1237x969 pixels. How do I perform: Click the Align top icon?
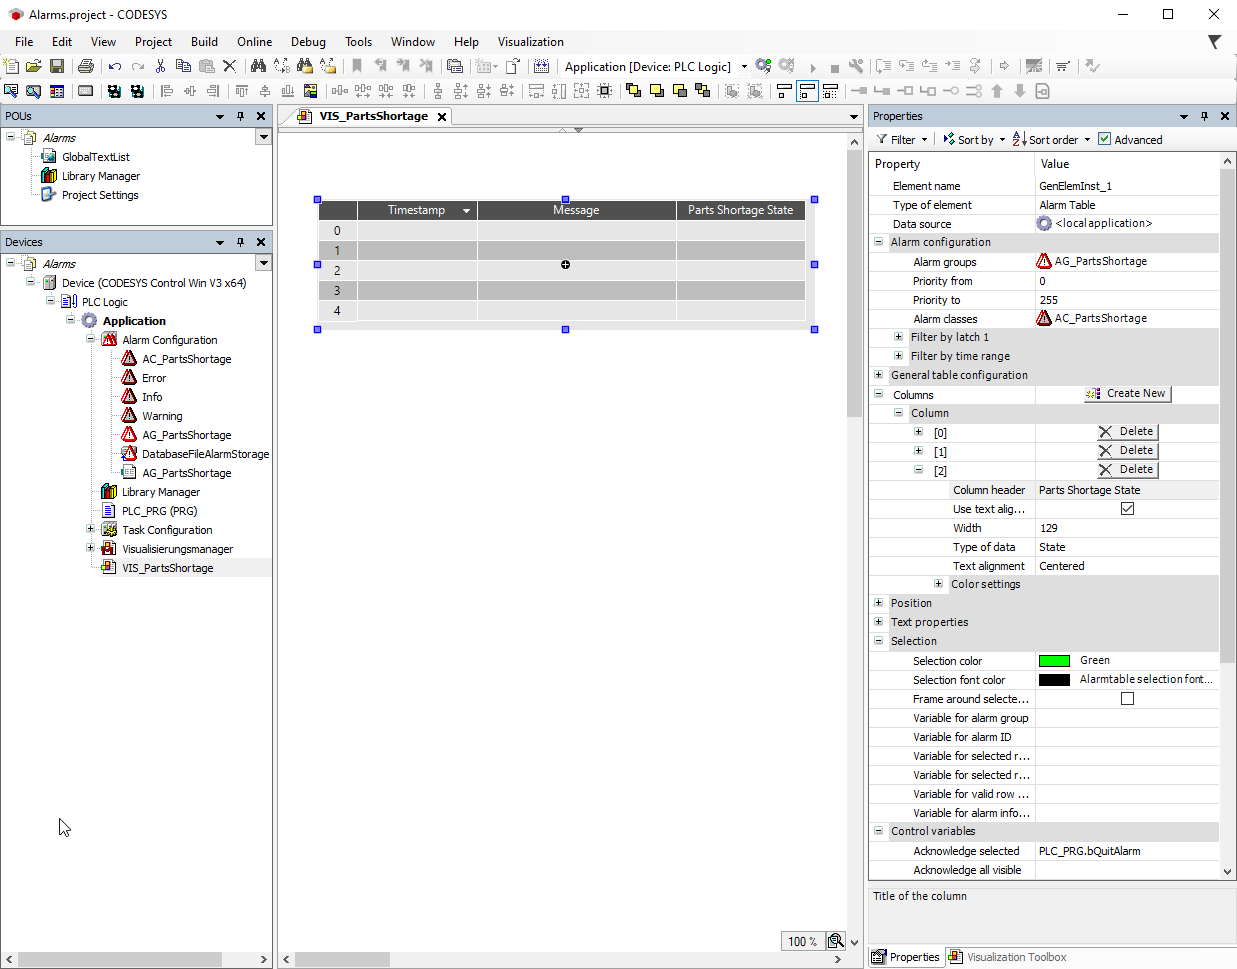tap(242, 91)
